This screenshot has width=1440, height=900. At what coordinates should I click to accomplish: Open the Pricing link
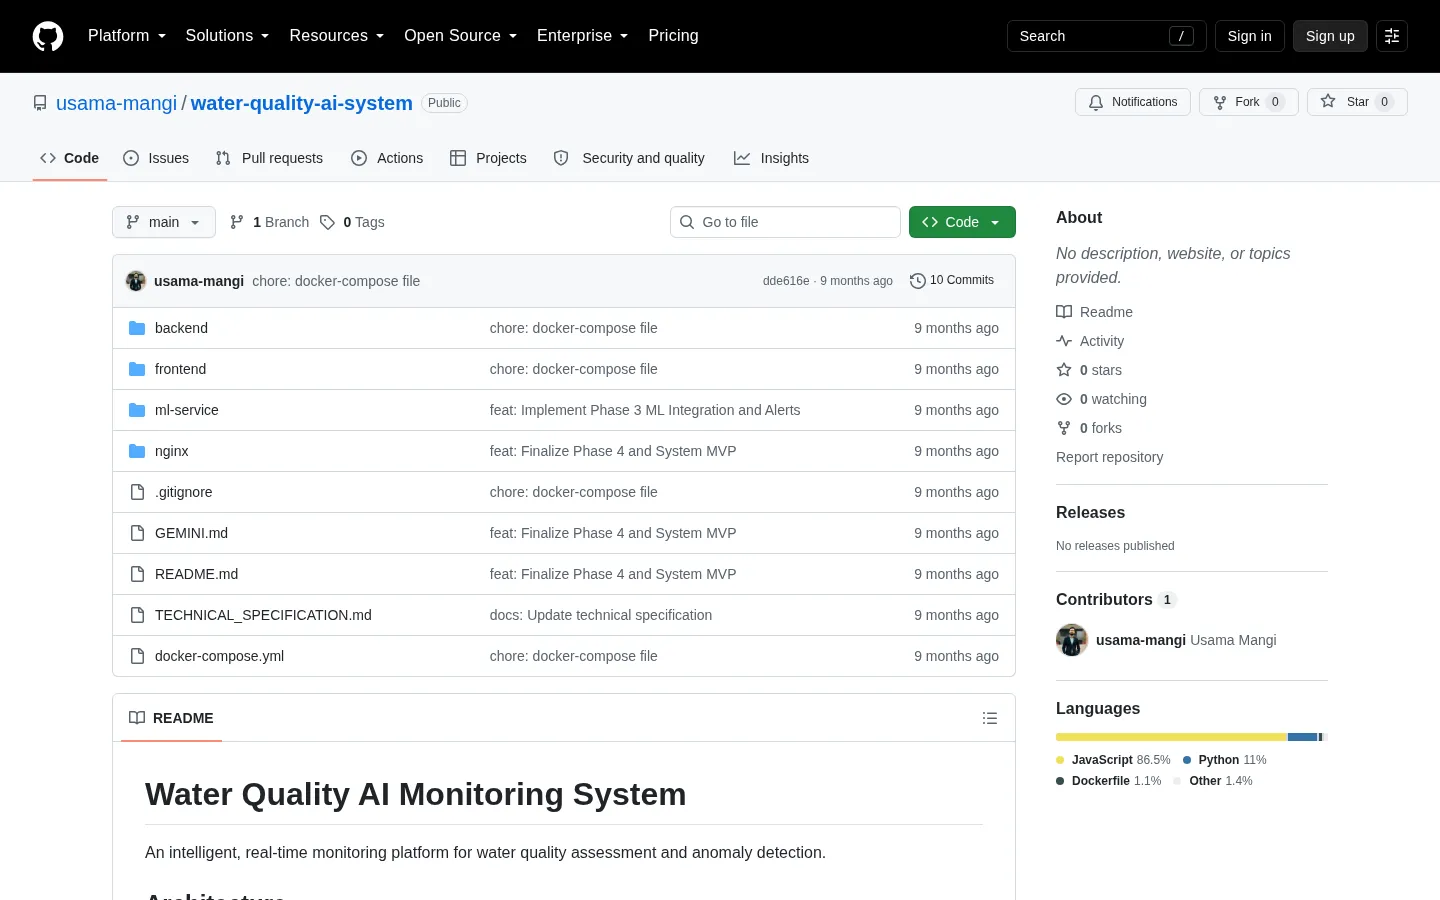coord(673,36)
